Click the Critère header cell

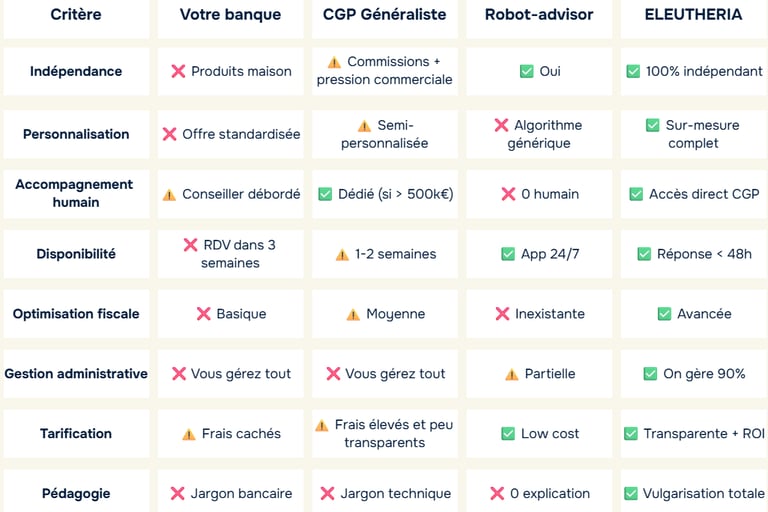76,15
